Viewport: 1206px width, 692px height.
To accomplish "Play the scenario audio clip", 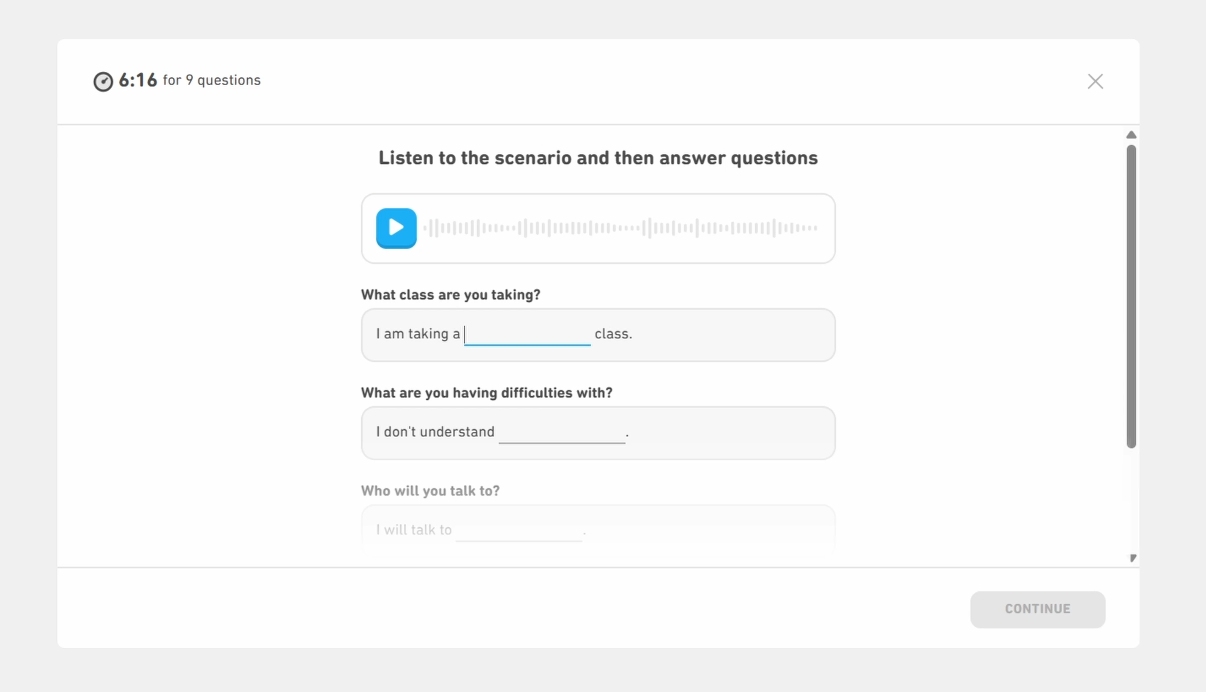I will point(396,228).
